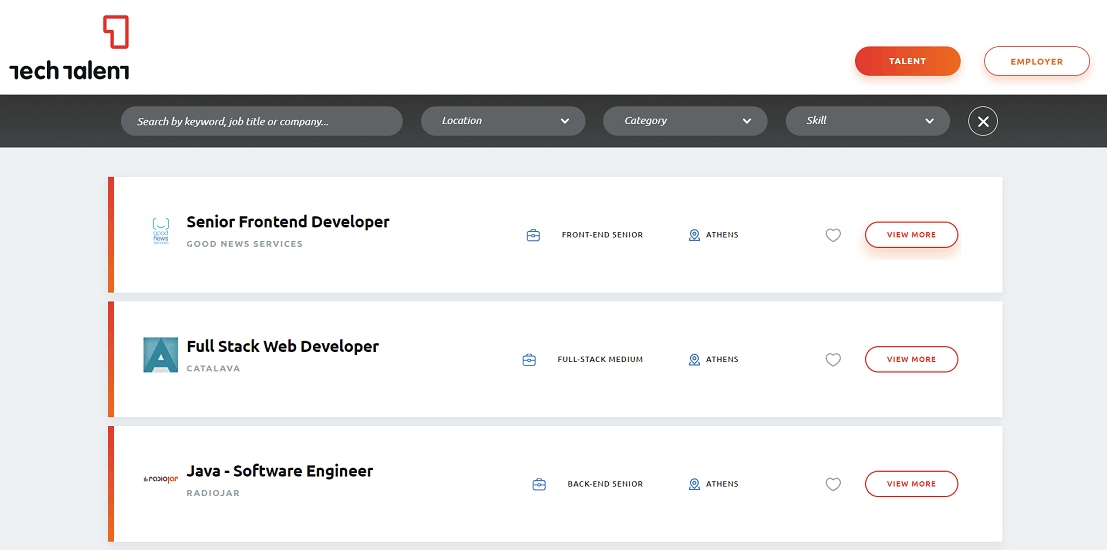Open the Senior Frontend Developer job title

(288, 222)
